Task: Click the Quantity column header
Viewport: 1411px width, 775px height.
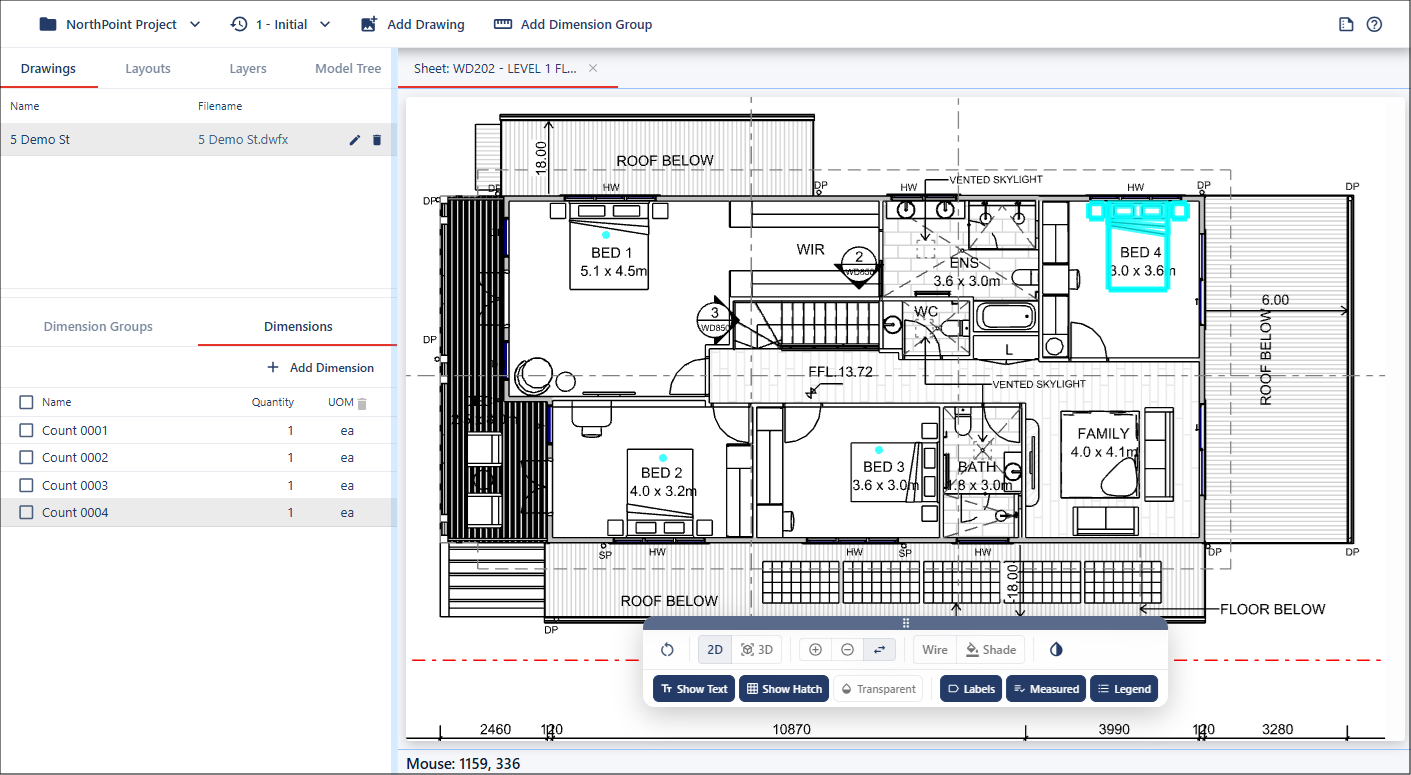Action: tap(273, 402)
